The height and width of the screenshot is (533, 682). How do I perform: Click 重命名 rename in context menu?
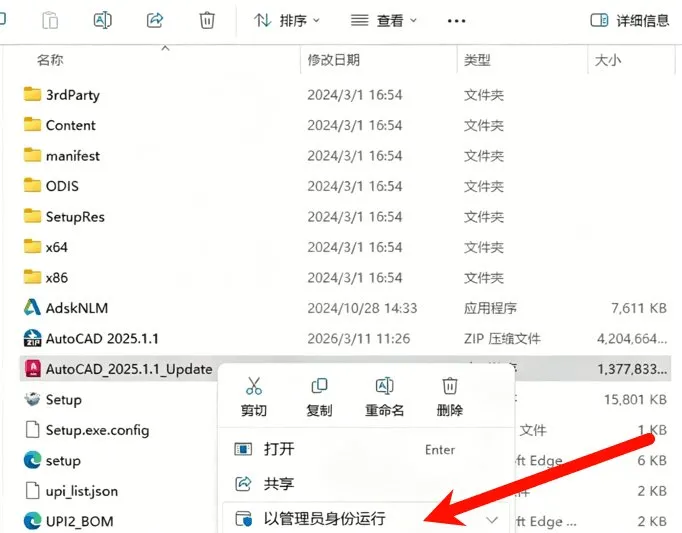tap(384, 396)
